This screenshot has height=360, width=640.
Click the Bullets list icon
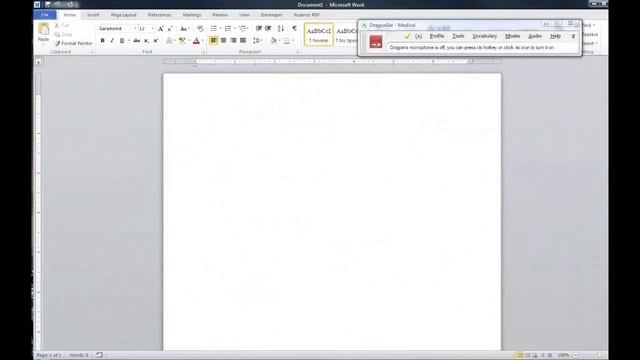coord(214,29)
